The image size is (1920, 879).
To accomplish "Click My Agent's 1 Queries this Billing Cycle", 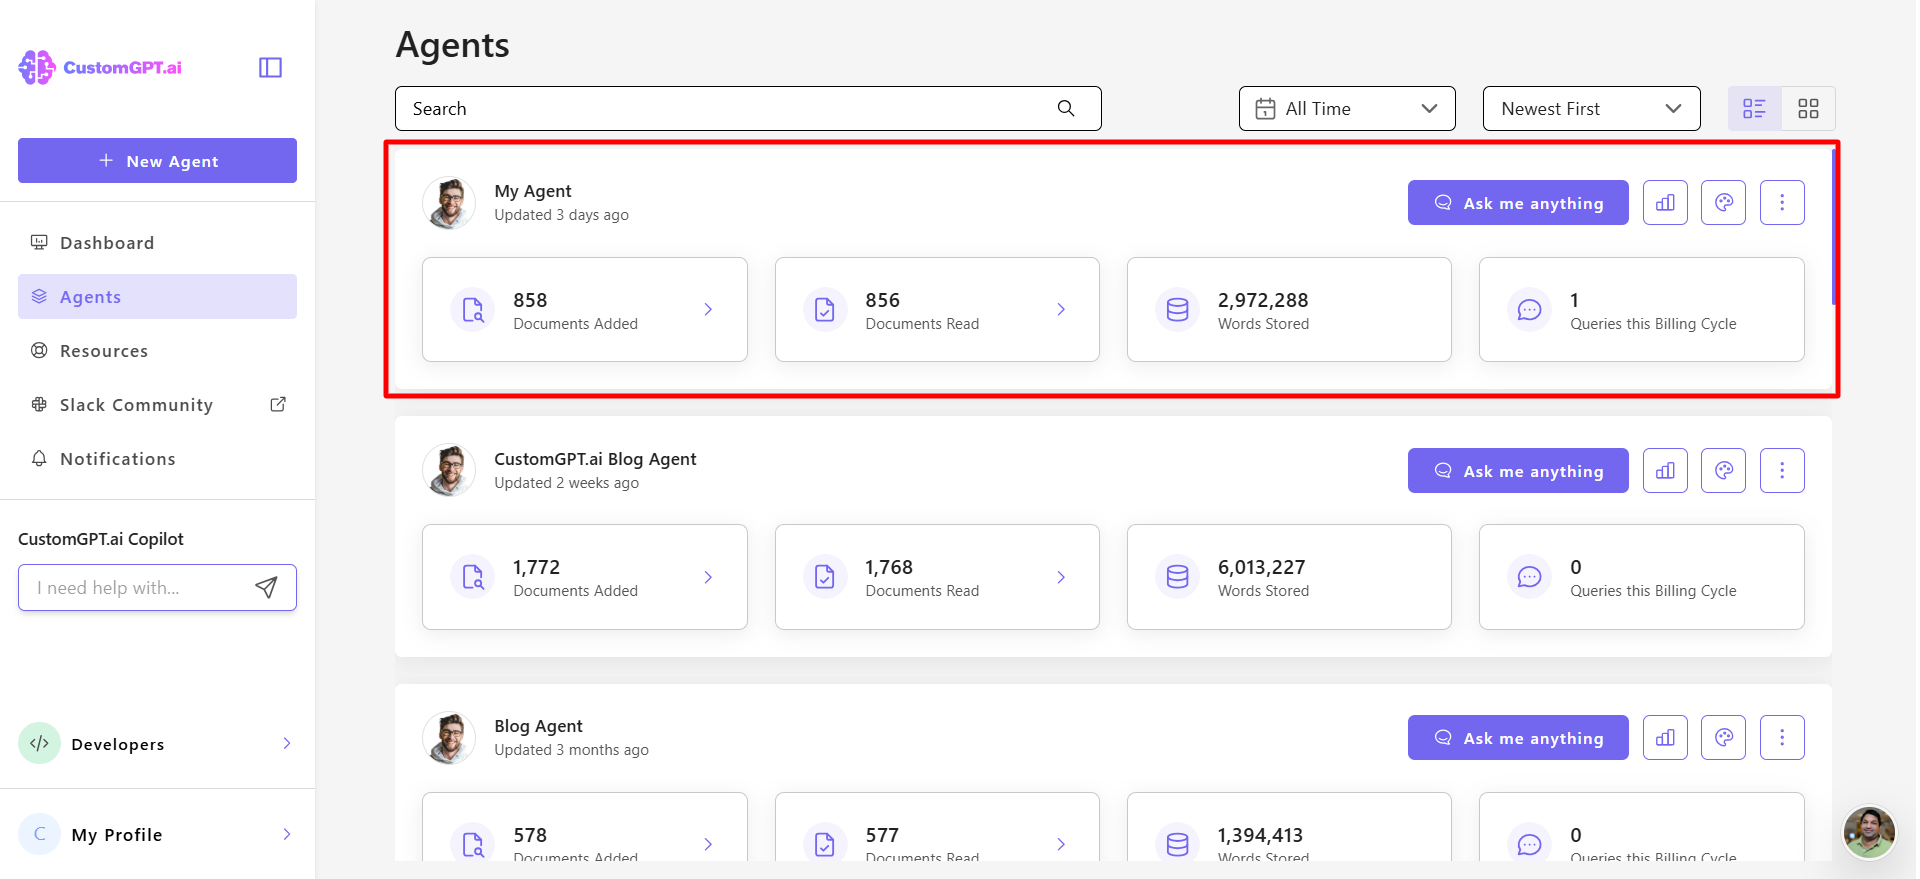I will (1642, 310).
